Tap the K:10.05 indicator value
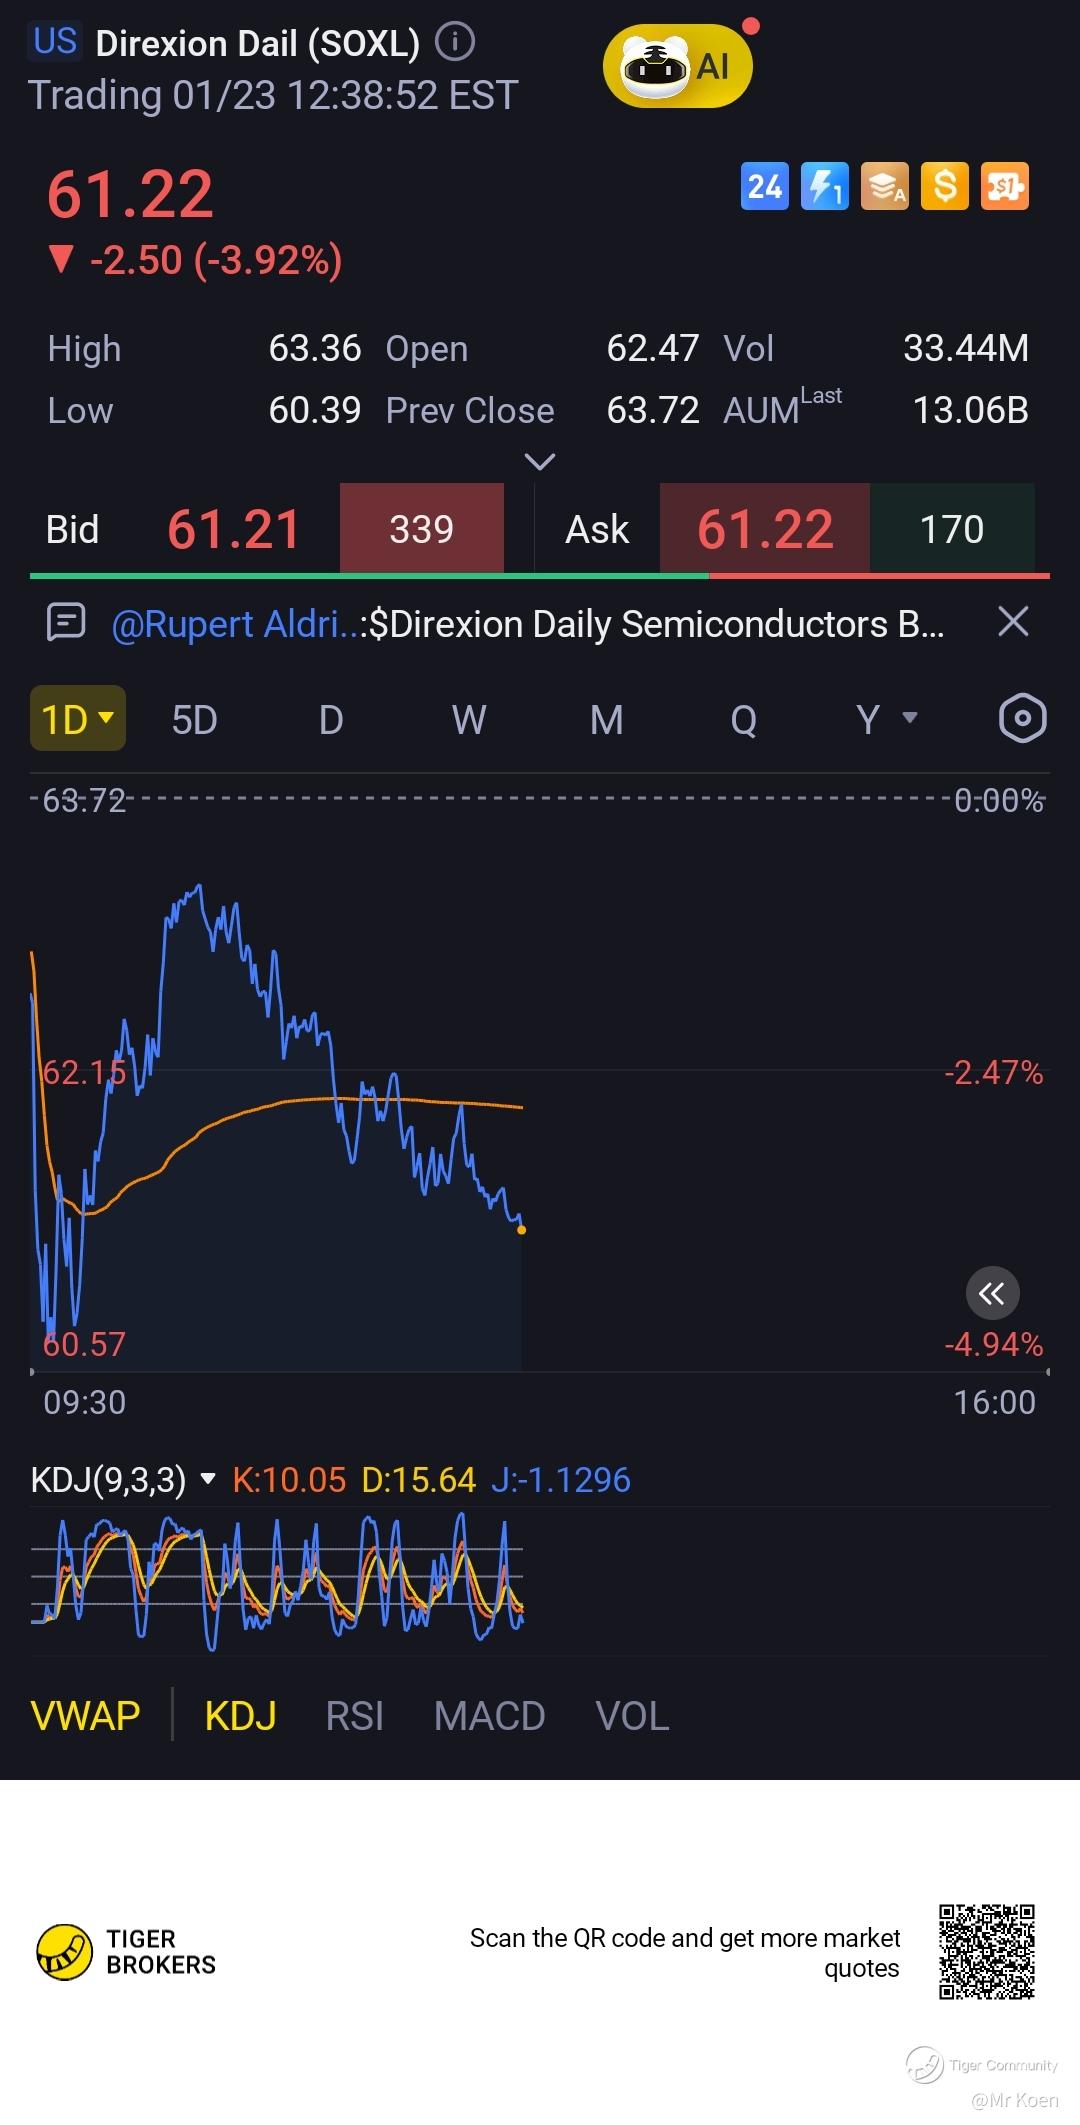1080x2125 pixels. [x=289, y=1479]
